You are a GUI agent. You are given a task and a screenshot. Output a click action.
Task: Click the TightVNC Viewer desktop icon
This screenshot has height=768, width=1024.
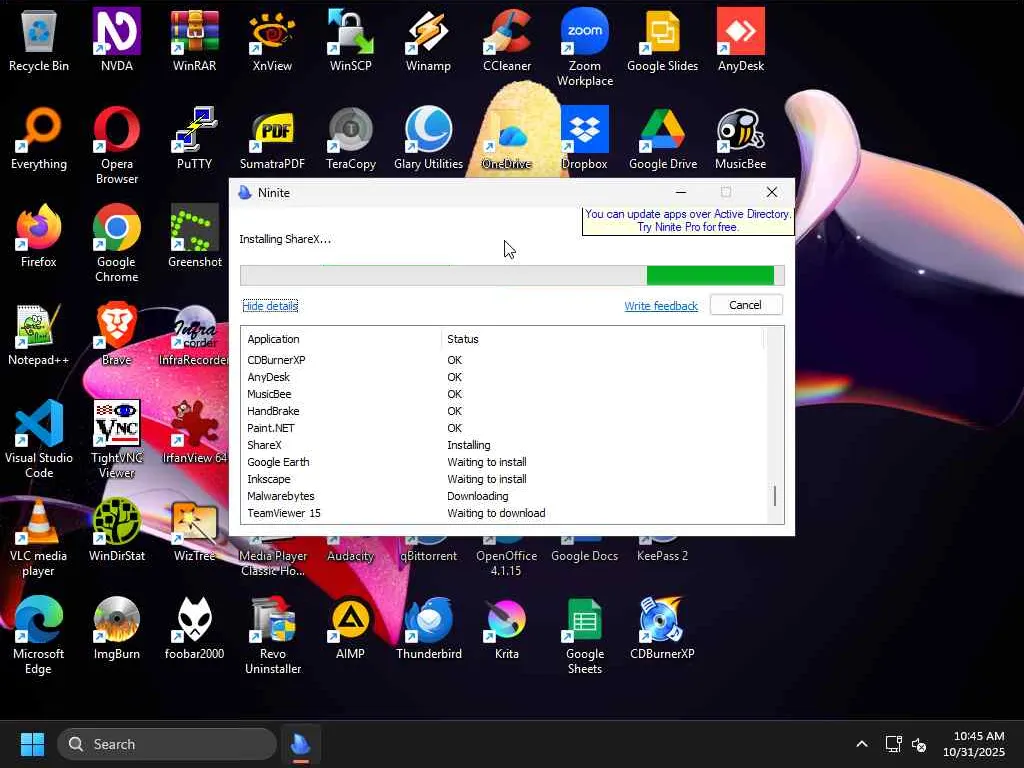coord(117,440)
